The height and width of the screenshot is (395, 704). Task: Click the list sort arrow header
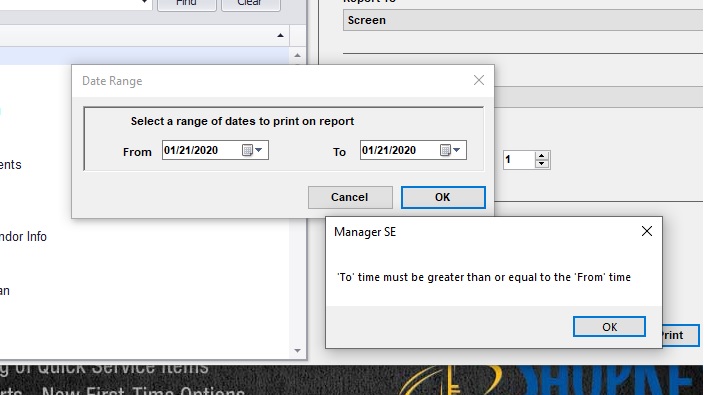[280, 35]
